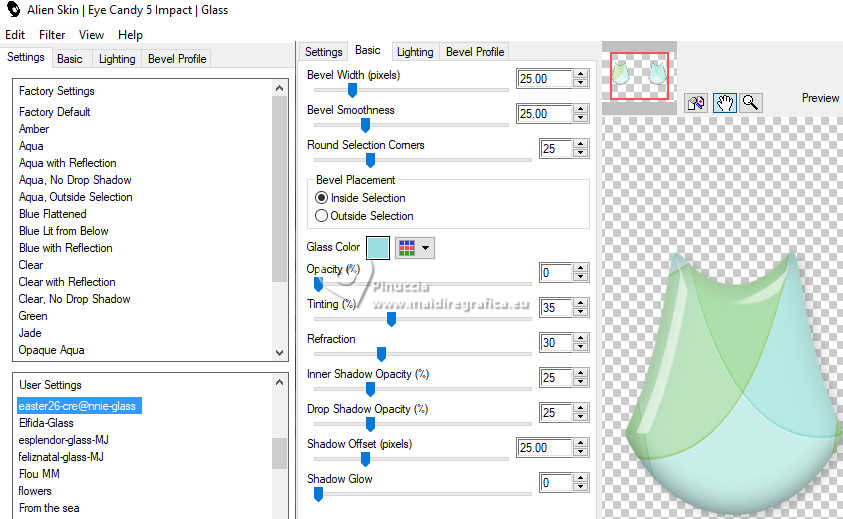Click the Shadow Offset value field
Screen dimensions: 843x519
(544, 447)
